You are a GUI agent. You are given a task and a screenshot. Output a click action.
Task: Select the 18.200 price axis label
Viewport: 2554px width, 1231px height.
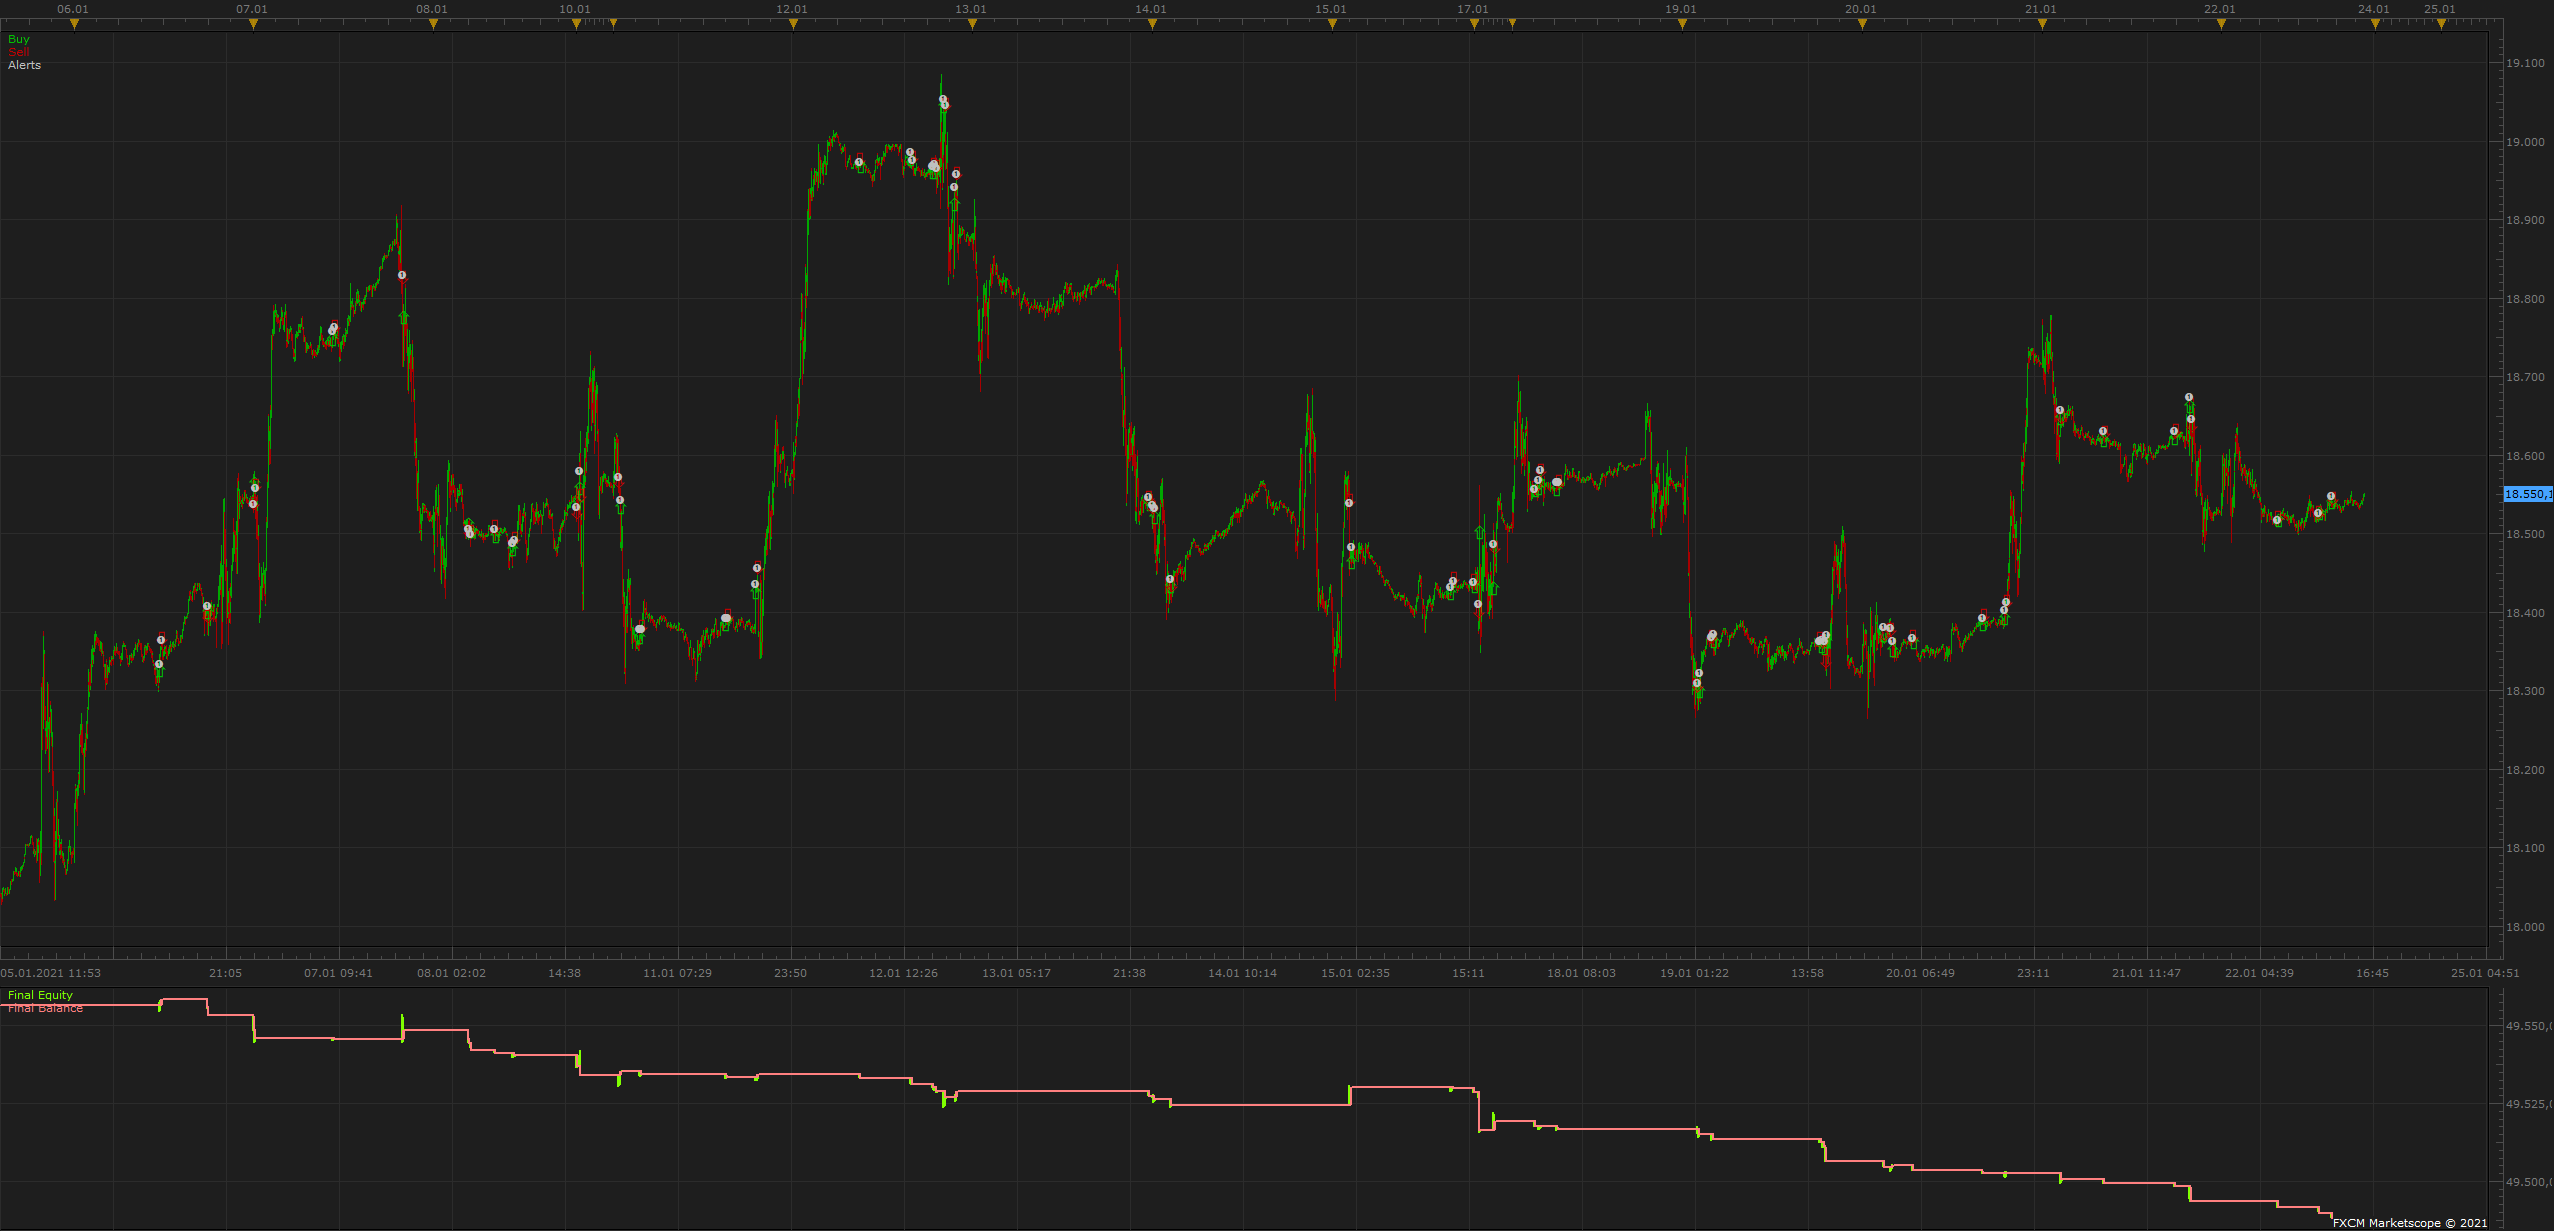(2524, 770)
